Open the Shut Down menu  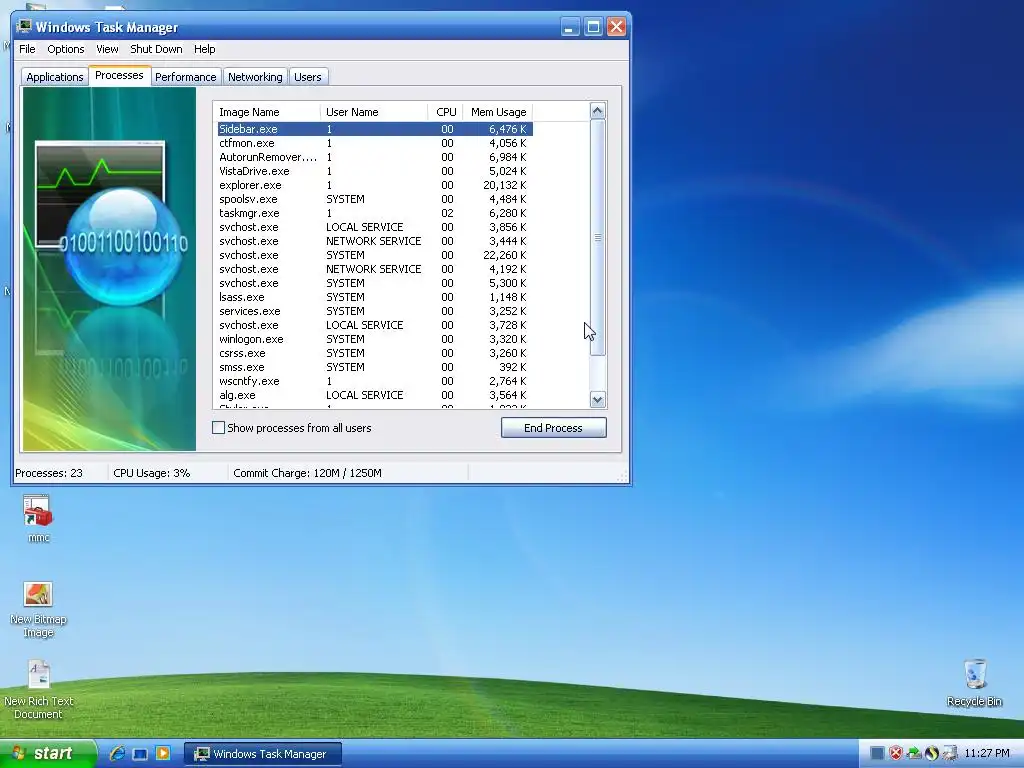point(156,49)
